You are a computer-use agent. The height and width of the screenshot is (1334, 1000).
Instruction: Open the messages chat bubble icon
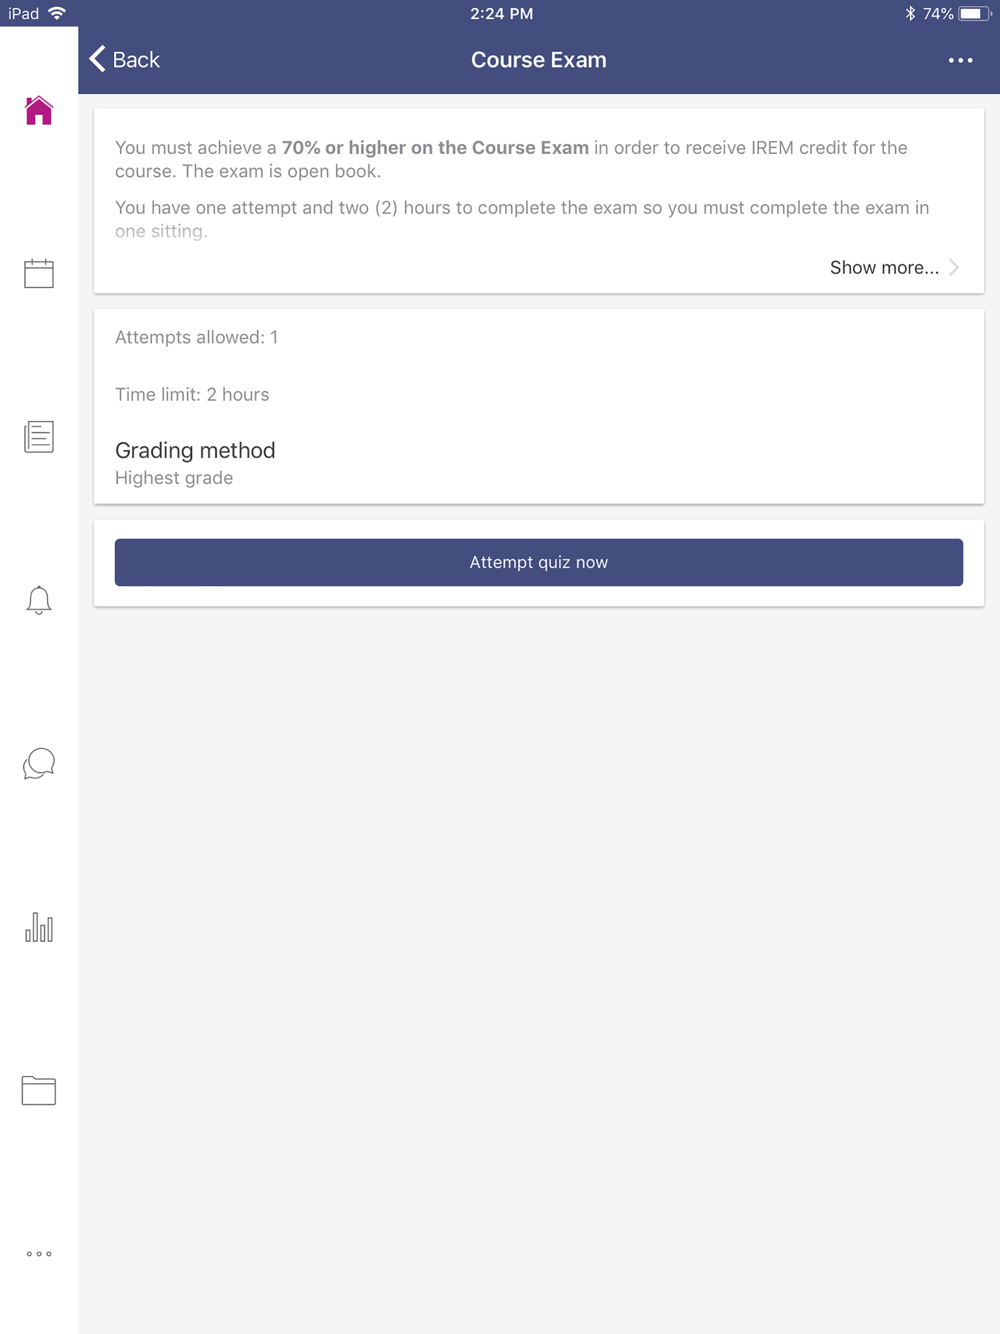tap(39, 764)
